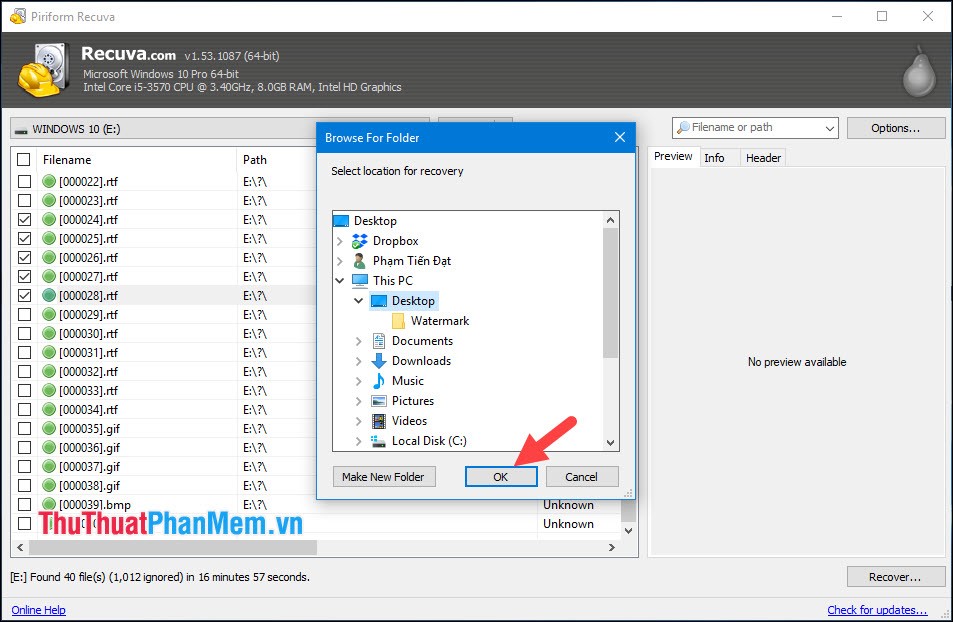Image resolution: width=953 pixels, height=622 pixels.
Task: Click the Watermark folder icon
Action: tap(398, 321)
